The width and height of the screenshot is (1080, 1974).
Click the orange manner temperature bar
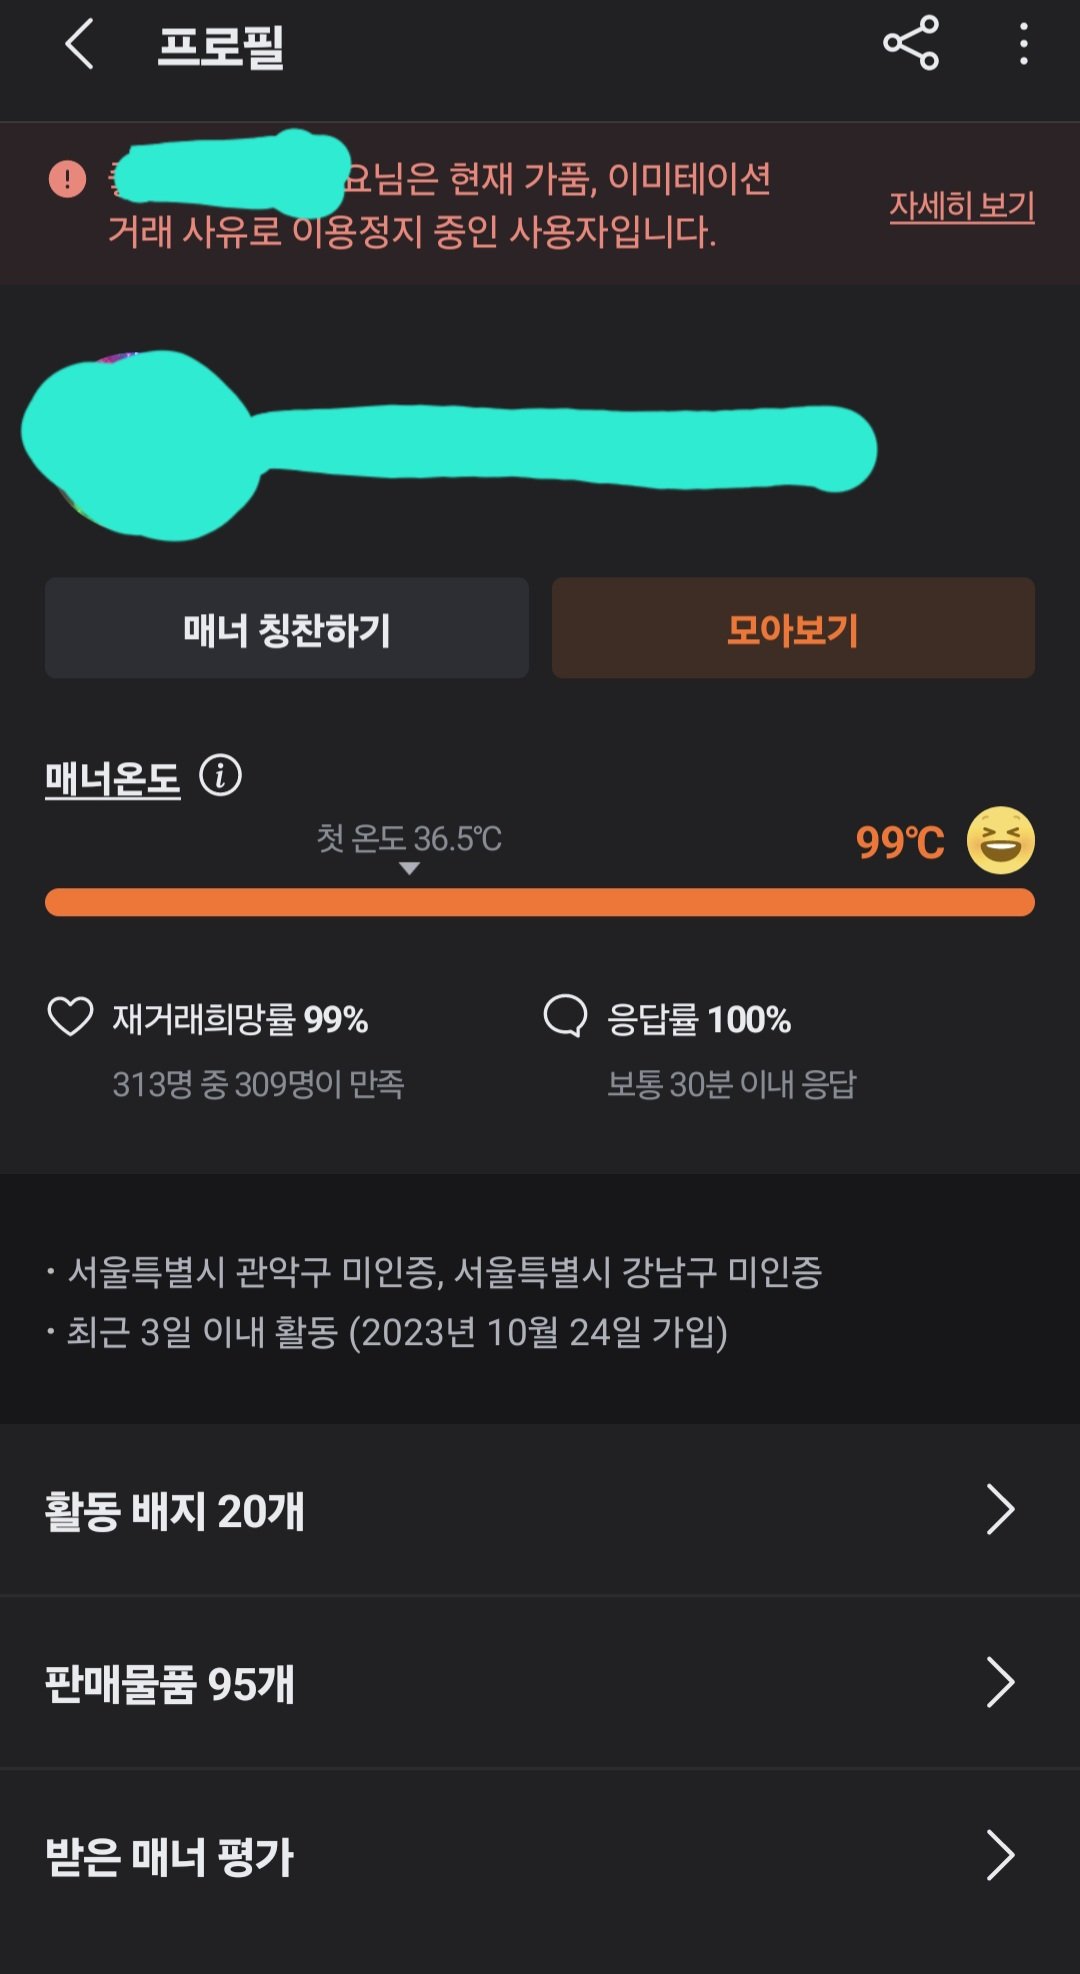[540, 902]
